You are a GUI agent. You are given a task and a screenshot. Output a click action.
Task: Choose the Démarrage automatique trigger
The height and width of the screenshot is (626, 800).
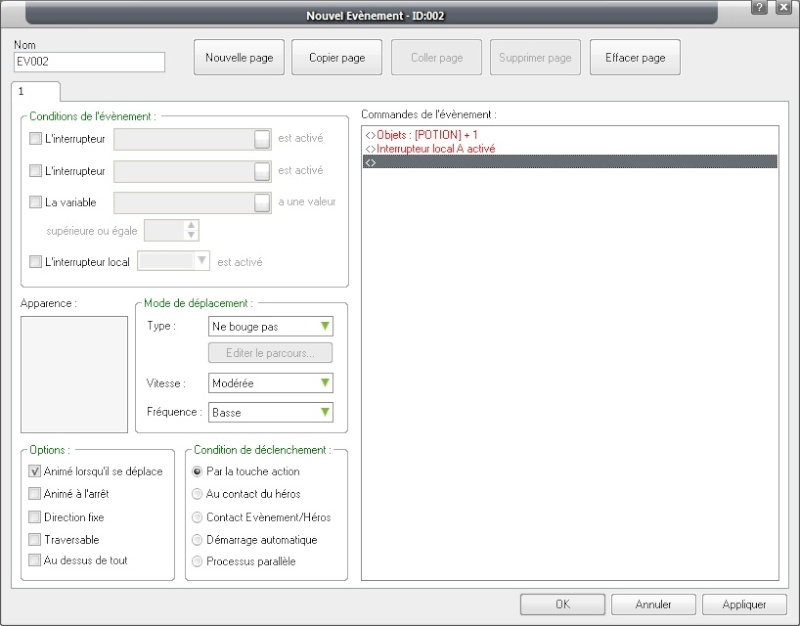pyautogui.click(x=197, y=540)
